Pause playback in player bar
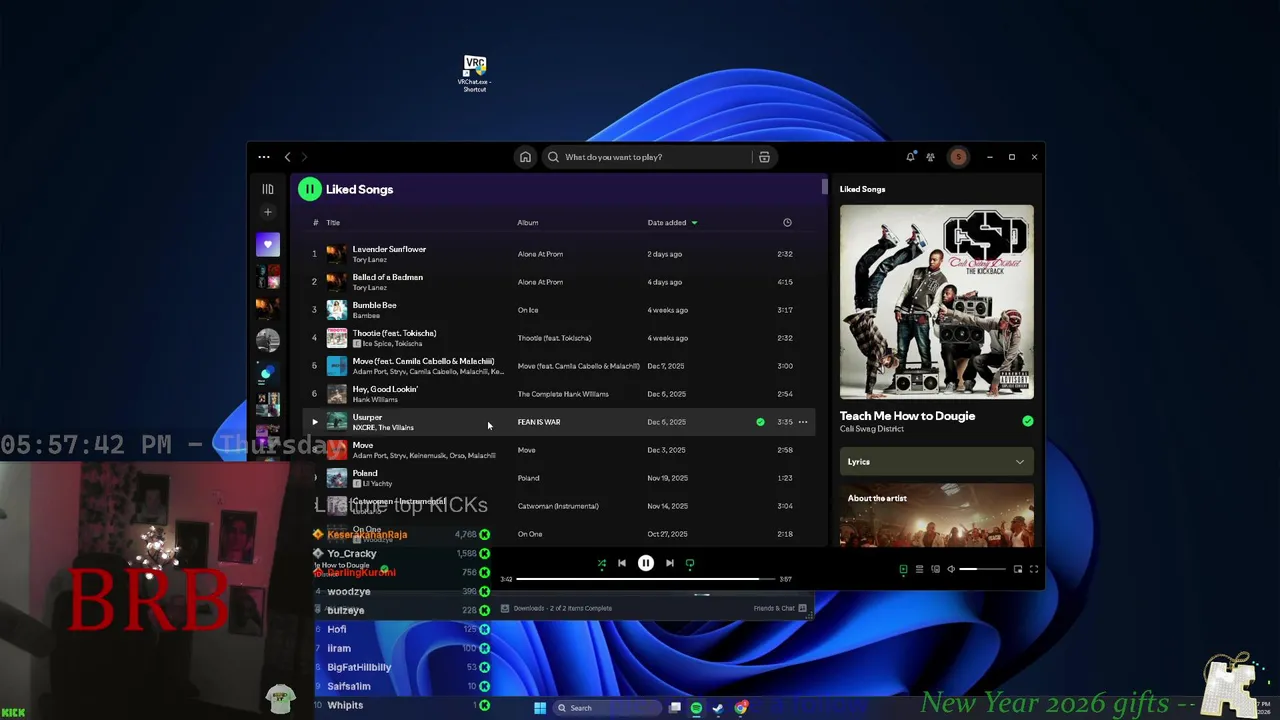Screen dimensions: 1280x720 click(646, 564)
